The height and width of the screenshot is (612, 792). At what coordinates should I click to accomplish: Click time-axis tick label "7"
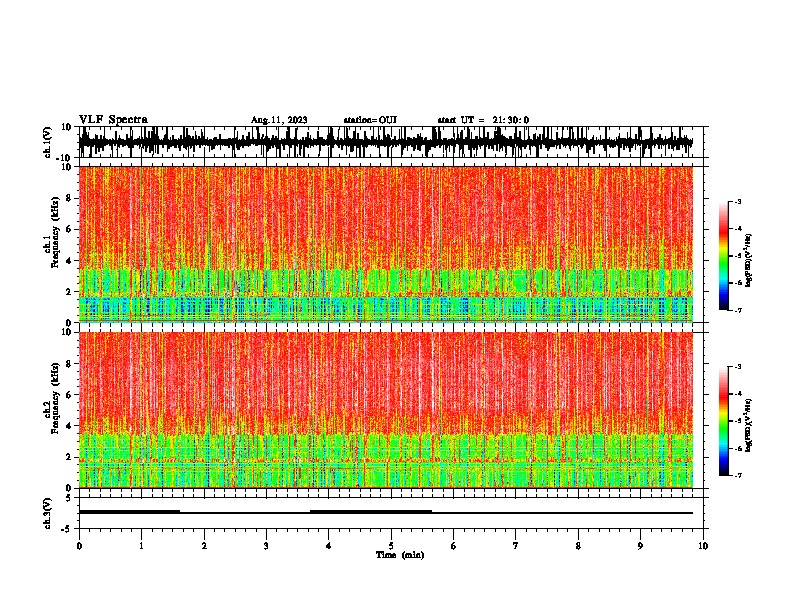click(516, 546)
